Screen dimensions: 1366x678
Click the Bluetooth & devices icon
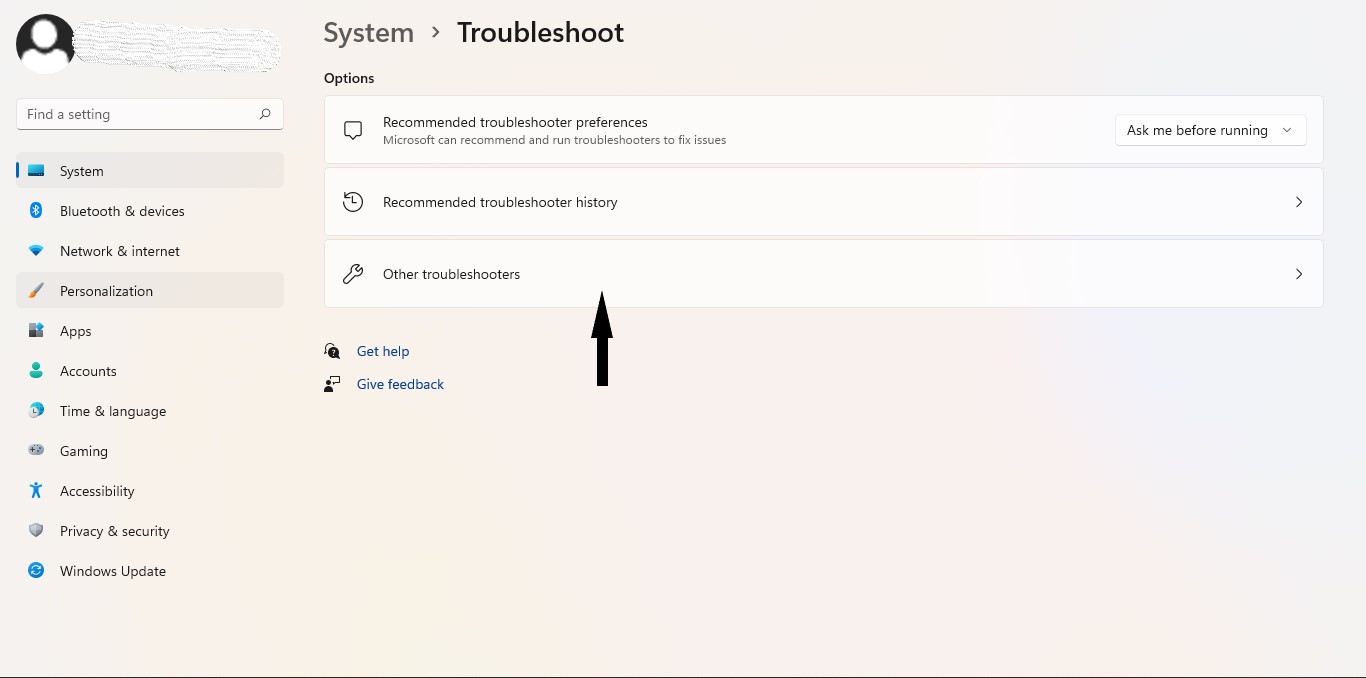pyautogui.click(x=36, y=211)
